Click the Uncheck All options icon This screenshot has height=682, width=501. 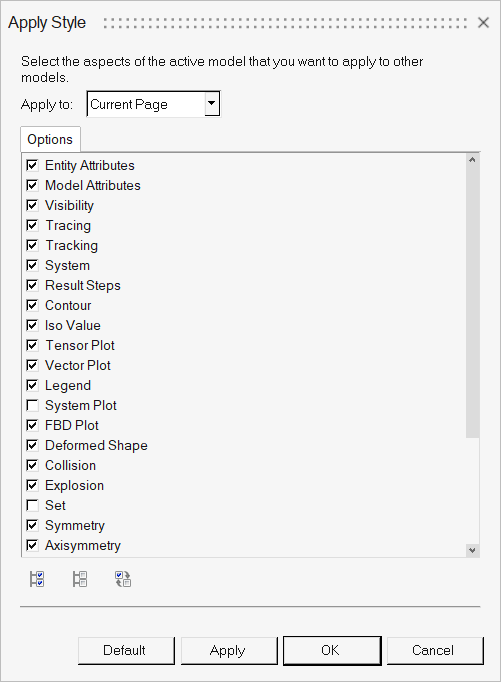click(80, 579)
